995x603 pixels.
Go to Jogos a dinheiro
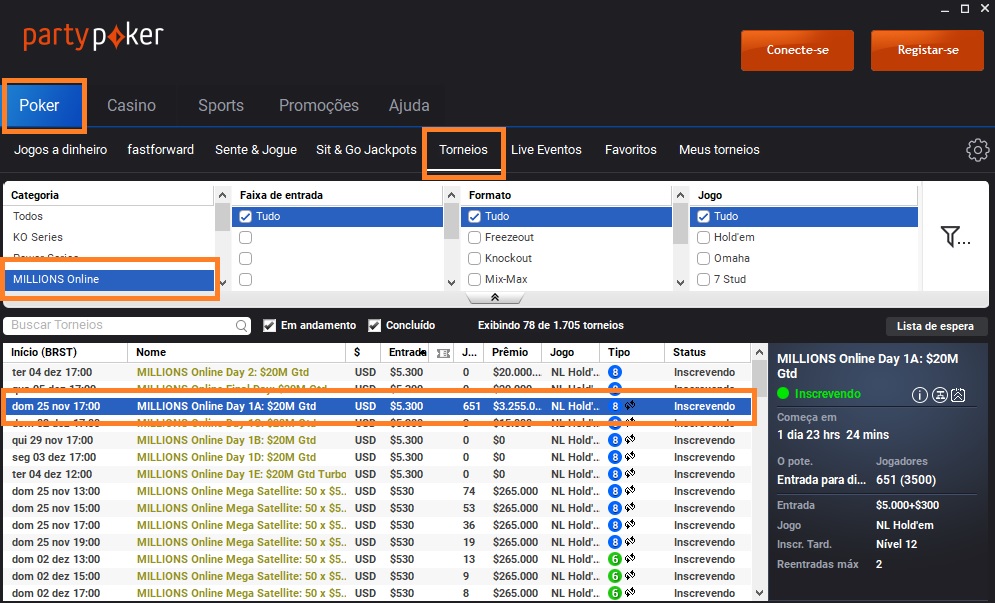click(x=61, y=150)
